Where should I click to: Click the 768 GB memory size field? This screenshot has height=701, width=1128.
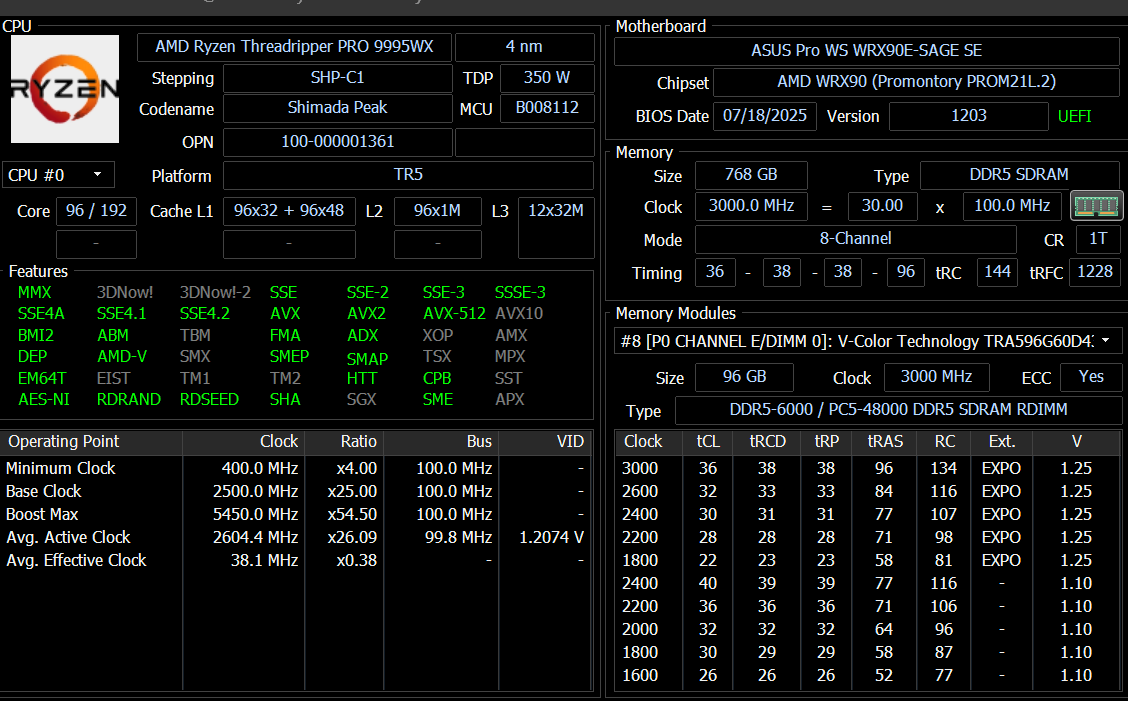coord(751,175)
